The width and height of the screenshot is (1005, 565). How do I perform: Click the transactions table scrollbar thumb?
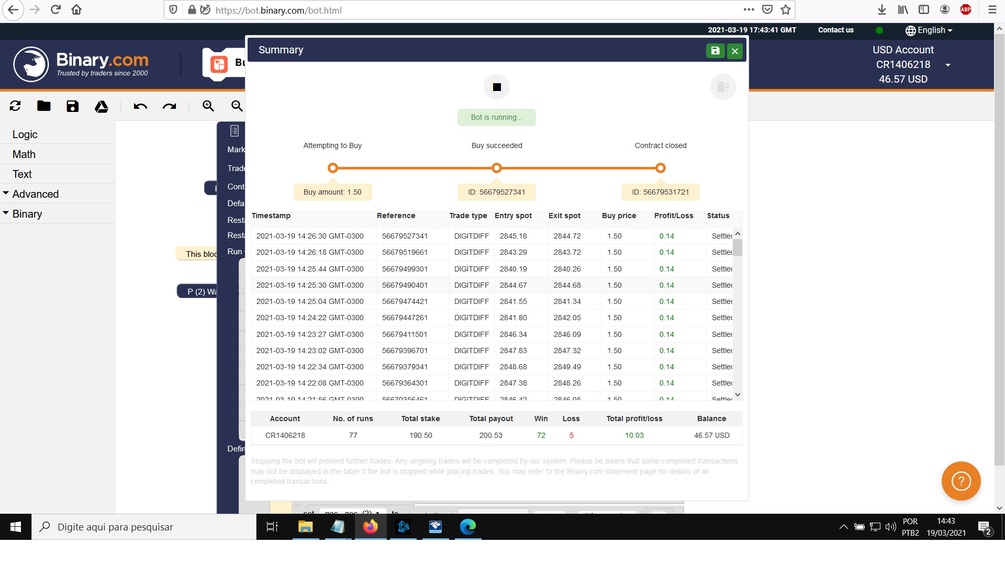737,247
